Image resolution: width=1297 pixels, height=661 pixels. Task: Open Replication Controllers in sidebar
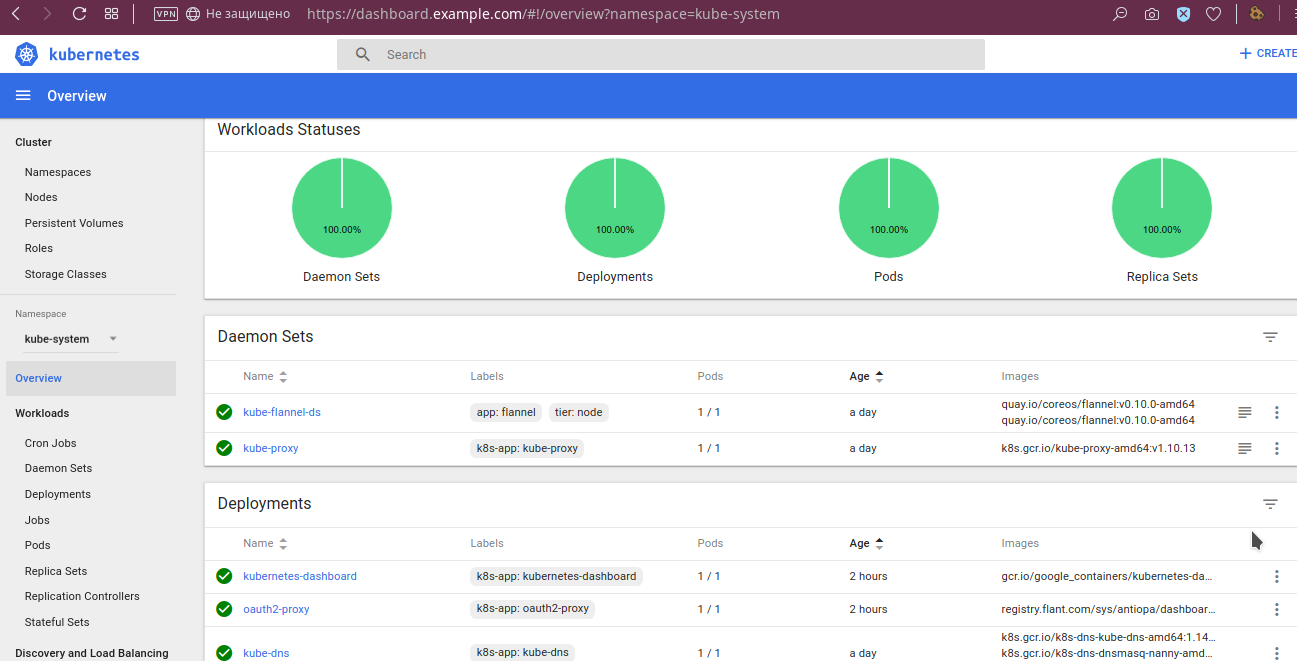click(82, 596)
